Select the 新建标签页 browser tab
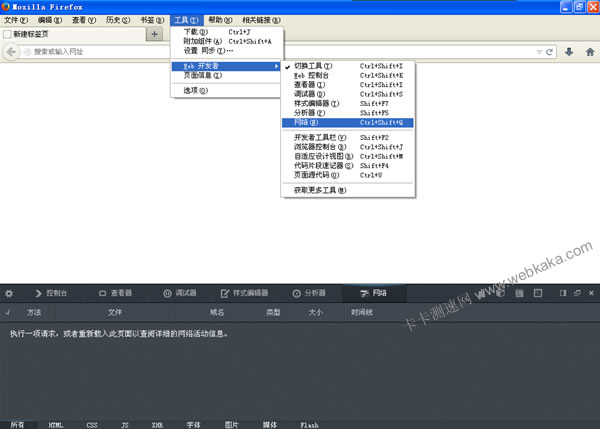Image resolution: width=600 pixels, height=429 pixels. pyautogui.click(x=73, y=34)
